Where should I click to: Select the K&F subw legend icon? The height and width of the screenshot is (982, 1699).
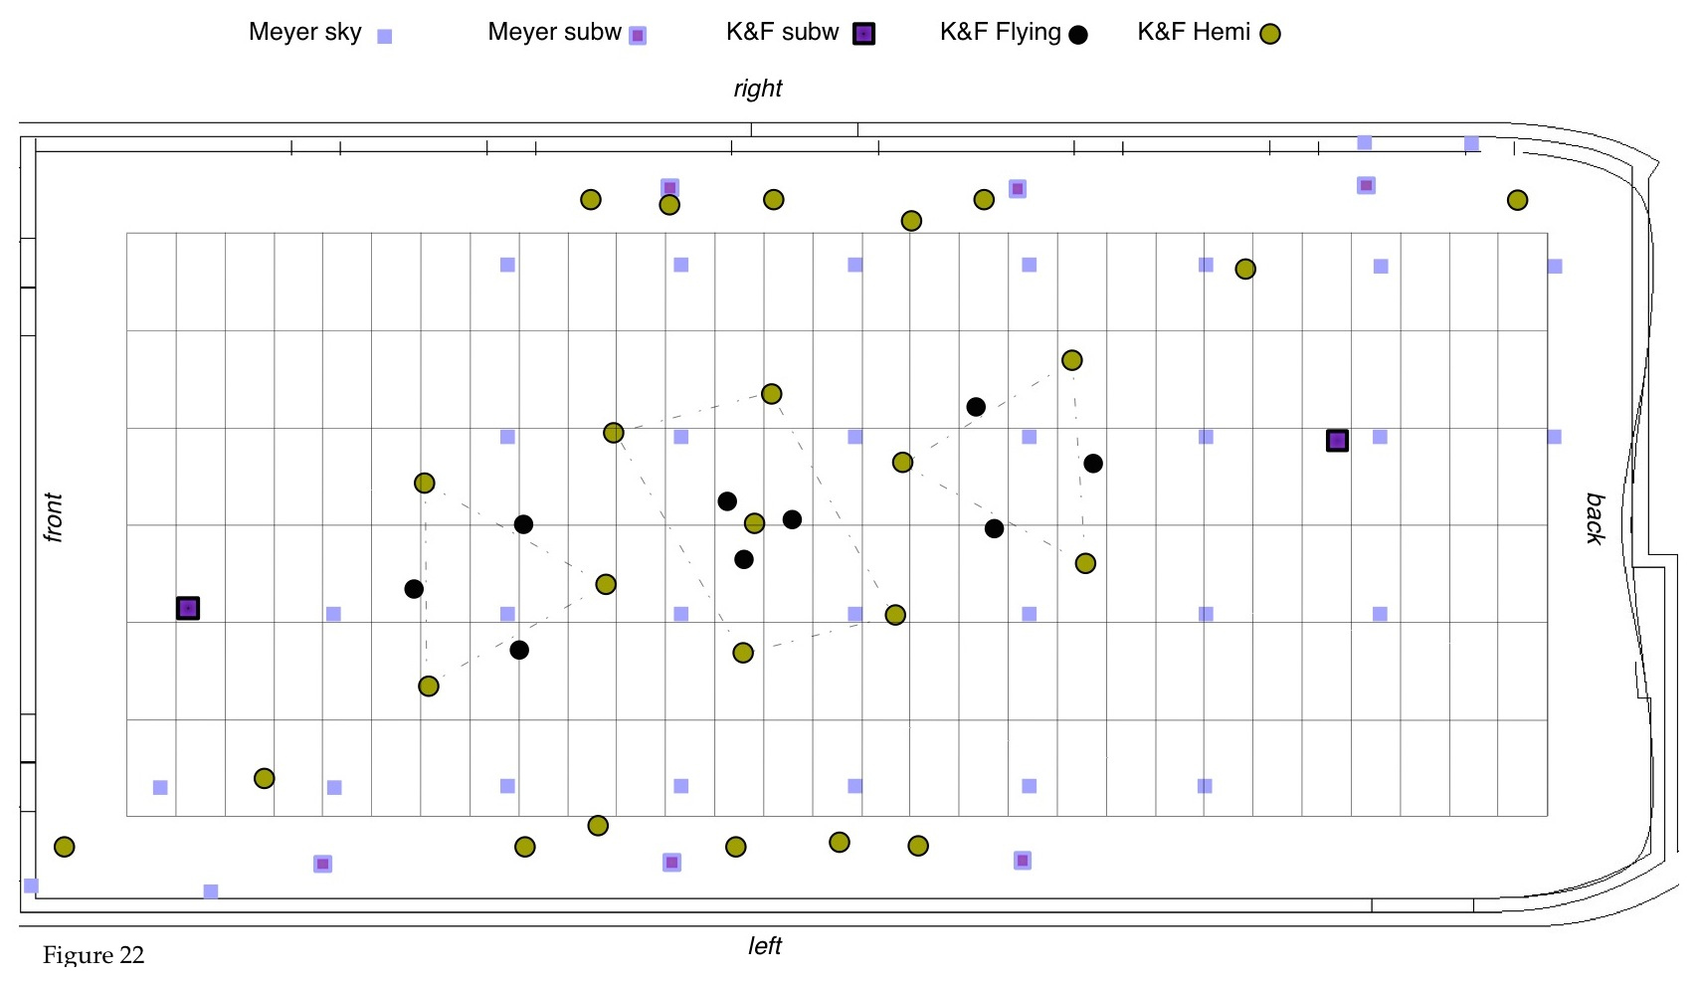point(864,34)
